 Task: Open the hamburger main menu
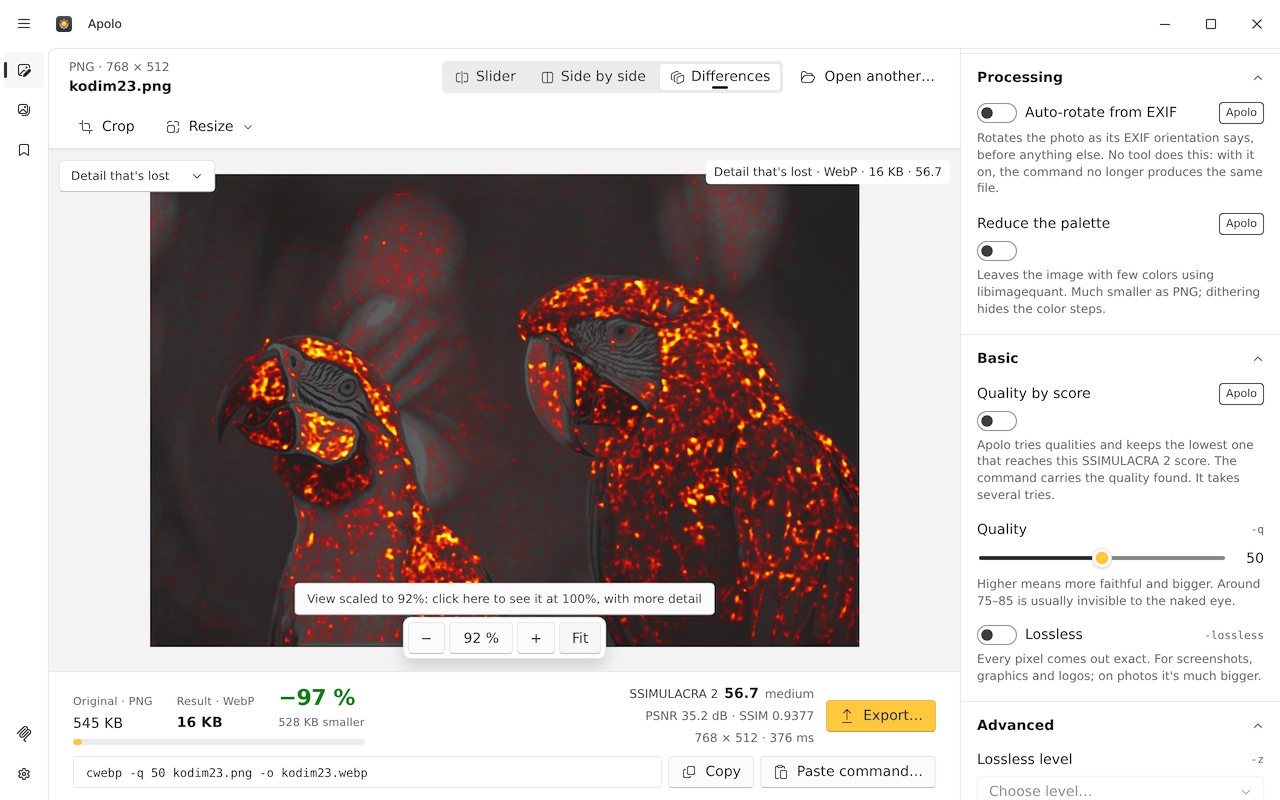[x=24, y=24]
